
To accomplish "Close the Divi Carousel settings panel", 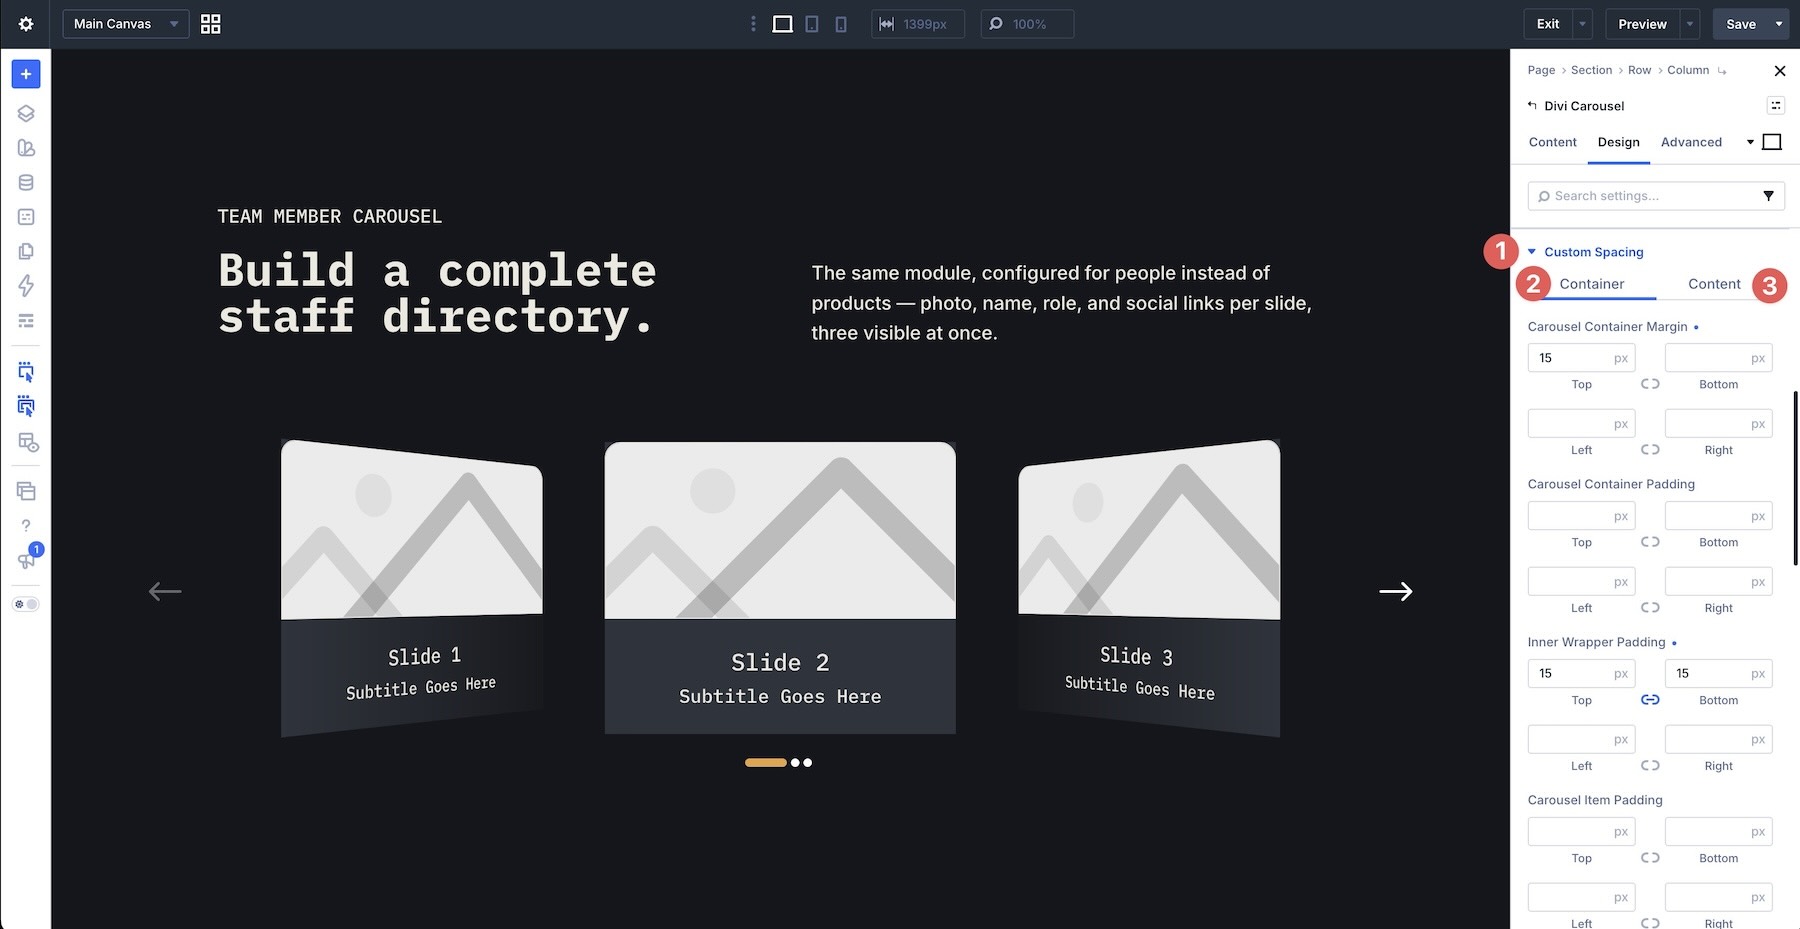I will pos(1779,71).
